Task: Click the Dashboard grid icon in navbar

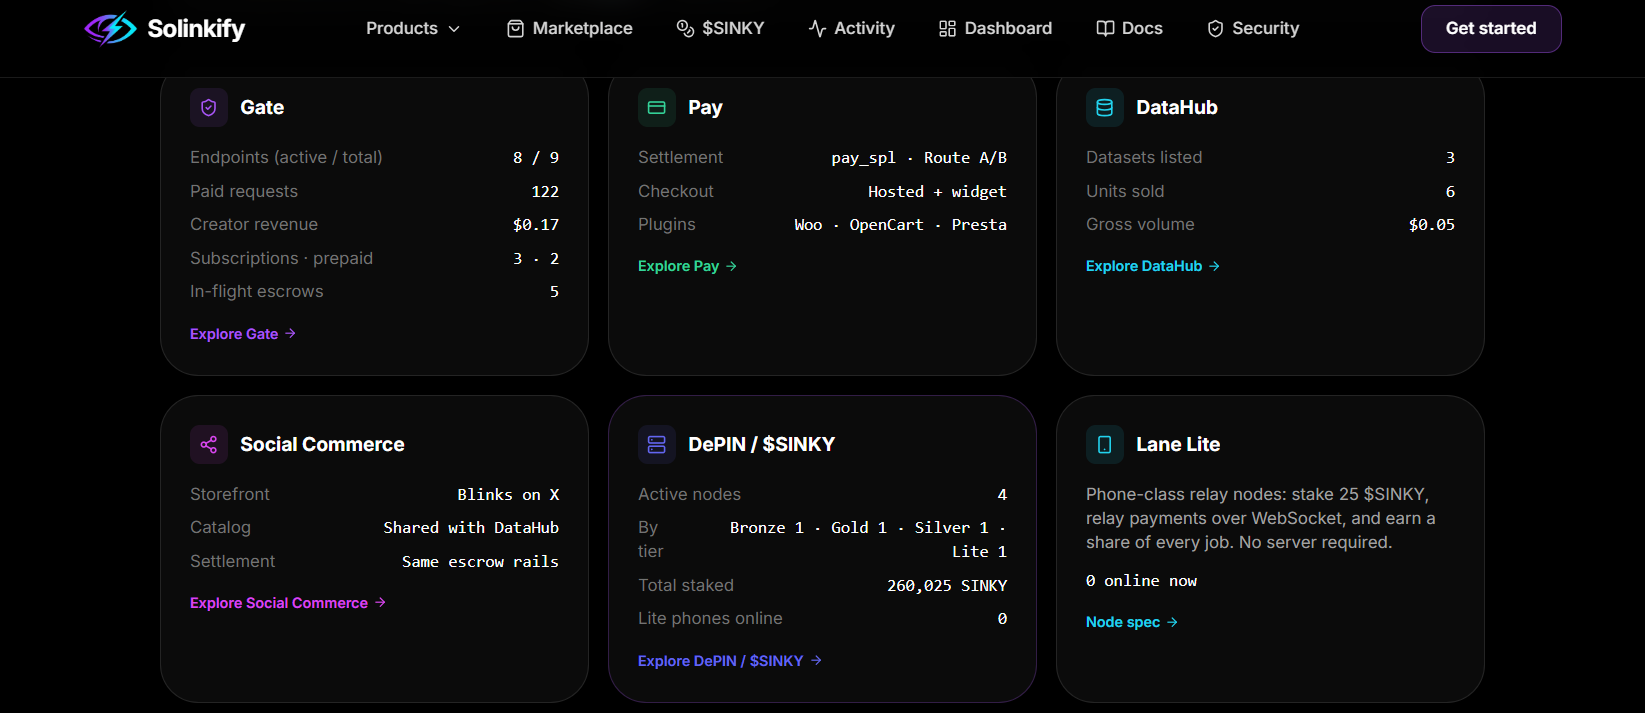Action: (947, 29)
